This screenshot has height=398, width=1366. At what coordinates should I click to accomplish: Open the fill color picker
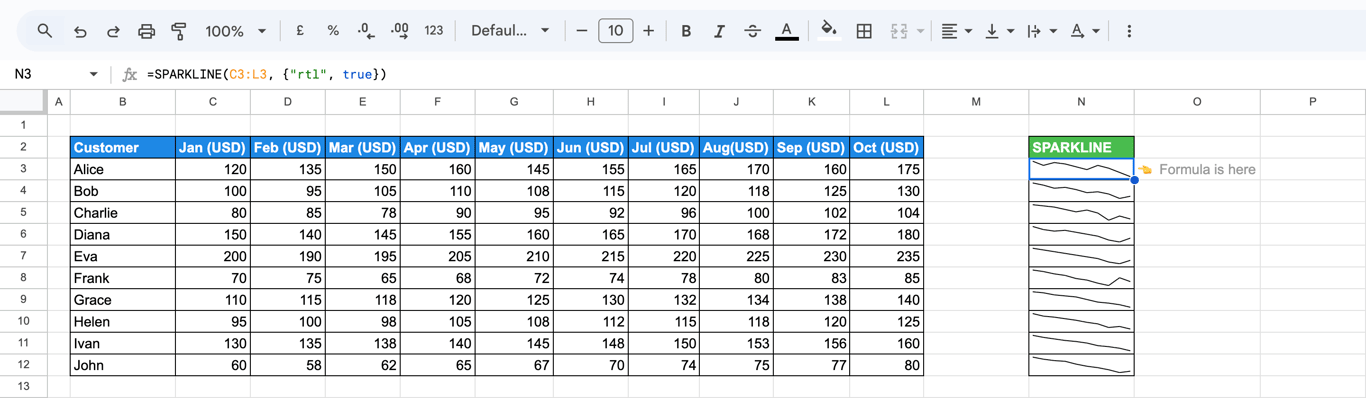(828, 31)
